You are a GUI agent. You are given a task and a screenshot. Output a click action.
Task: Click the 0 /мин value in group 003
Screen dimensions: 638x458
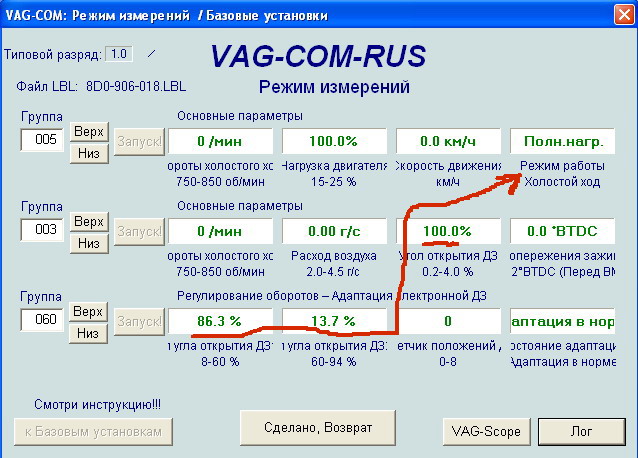(220, 231)
